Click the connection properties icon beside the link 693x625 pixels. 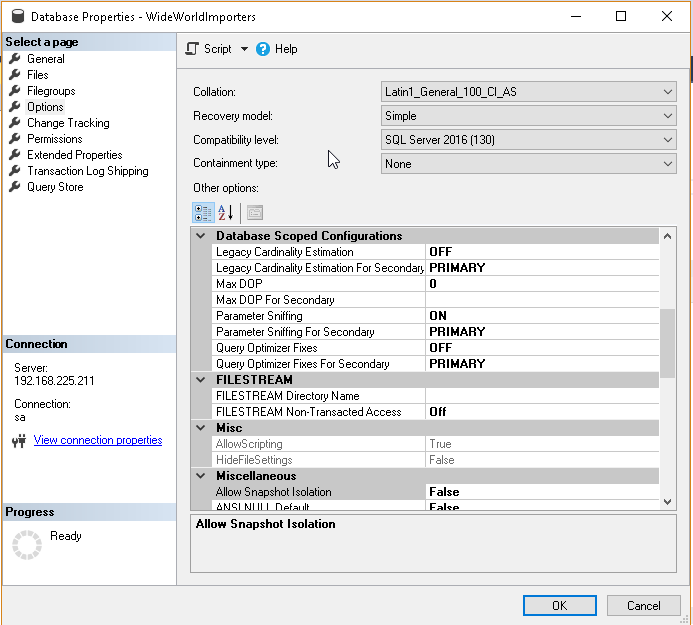(18, 441)
